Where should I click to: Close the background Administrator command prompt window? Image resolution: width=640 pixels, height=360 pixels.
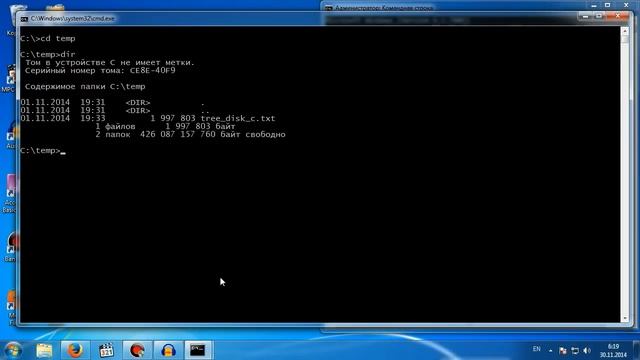click(x=626, y=5)
